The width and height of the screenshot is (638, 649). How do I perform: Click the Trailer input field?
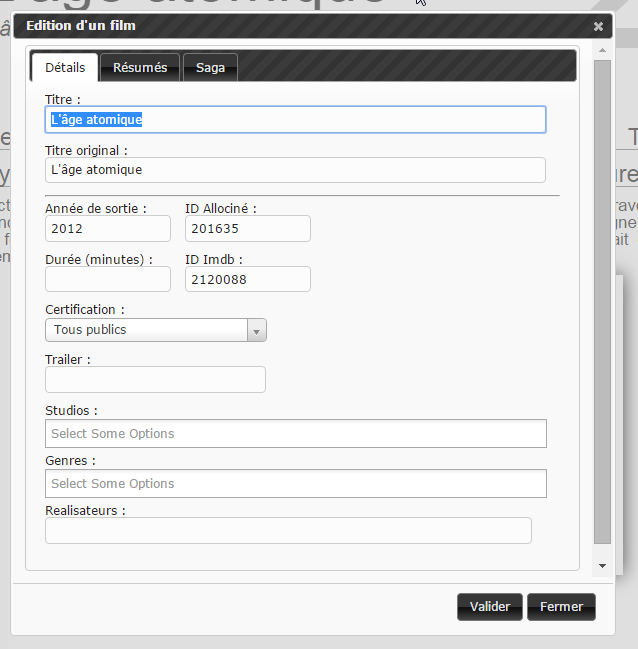click(155, 380)
